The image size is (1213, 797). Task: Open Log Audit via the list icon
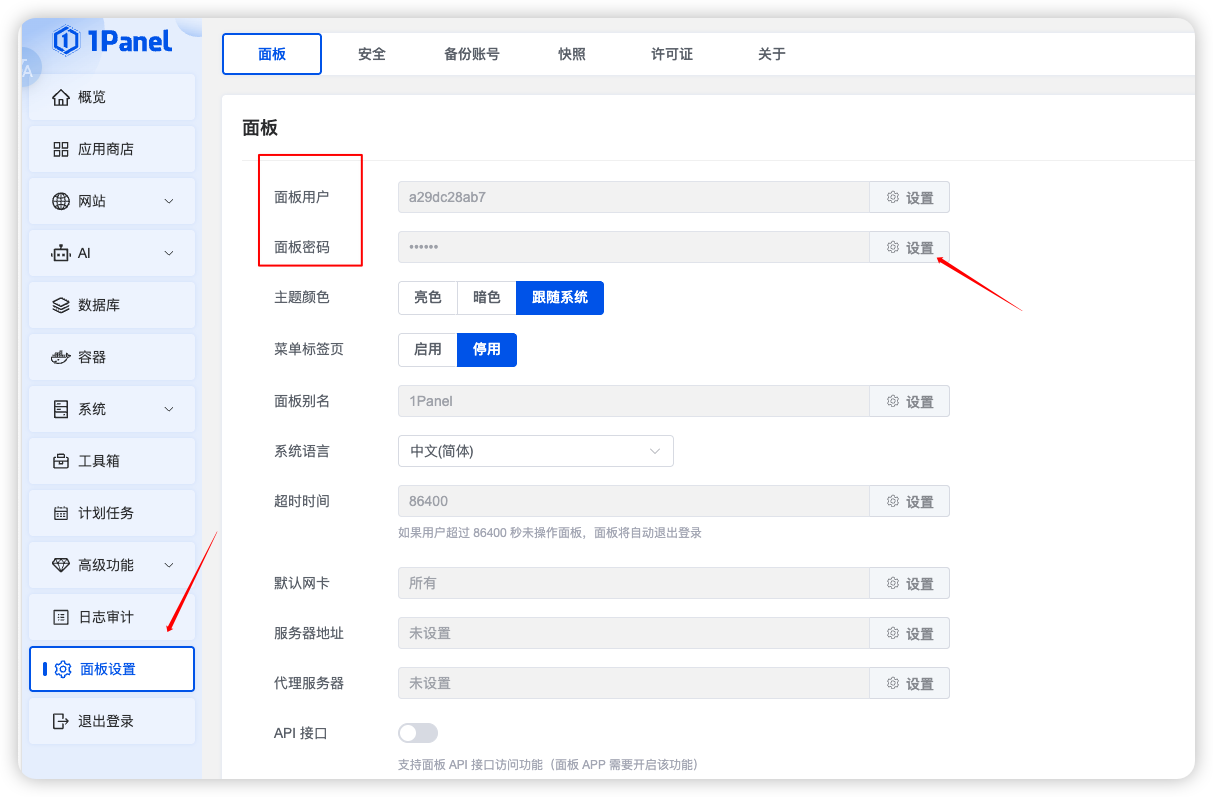click(62, 617)
